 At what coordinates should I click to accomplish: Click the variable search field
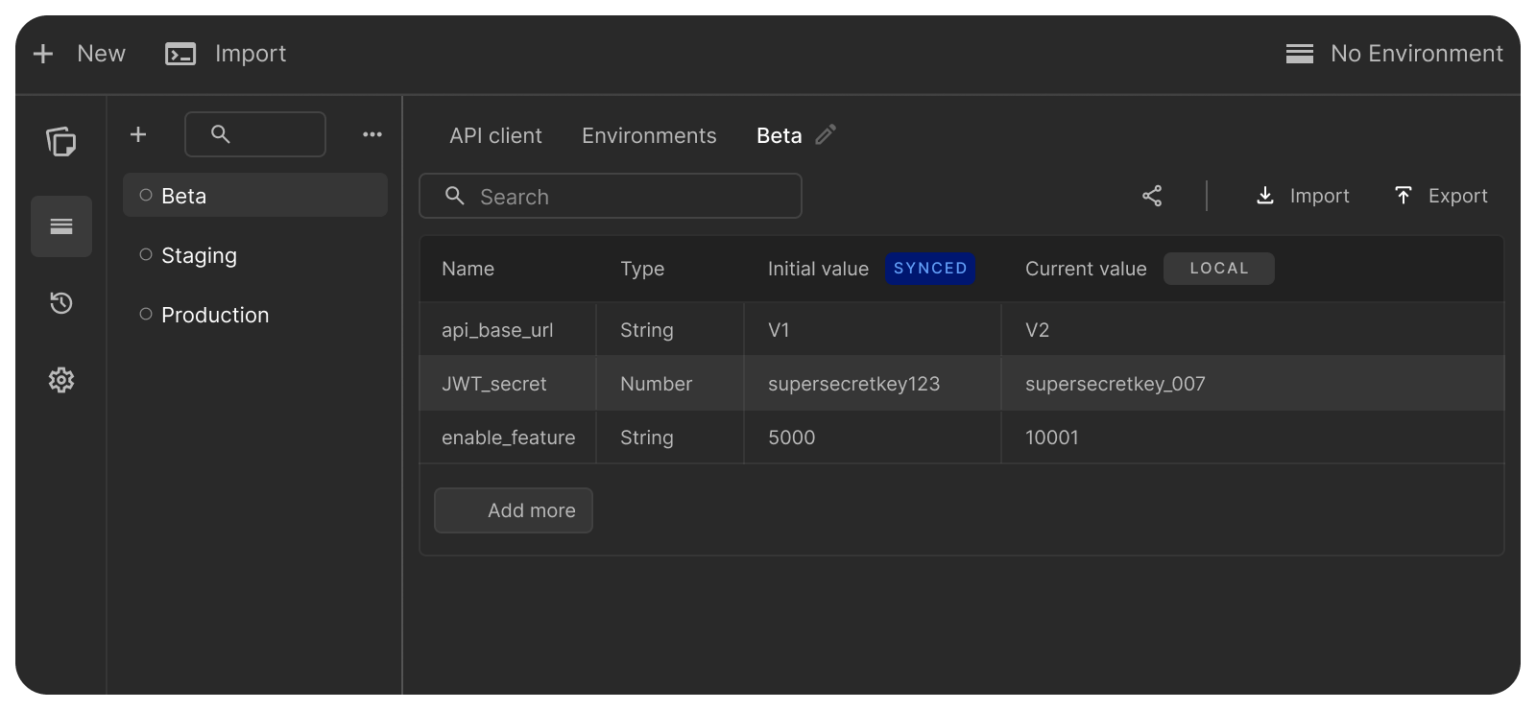pyautogui.click(x=610, y=196)
